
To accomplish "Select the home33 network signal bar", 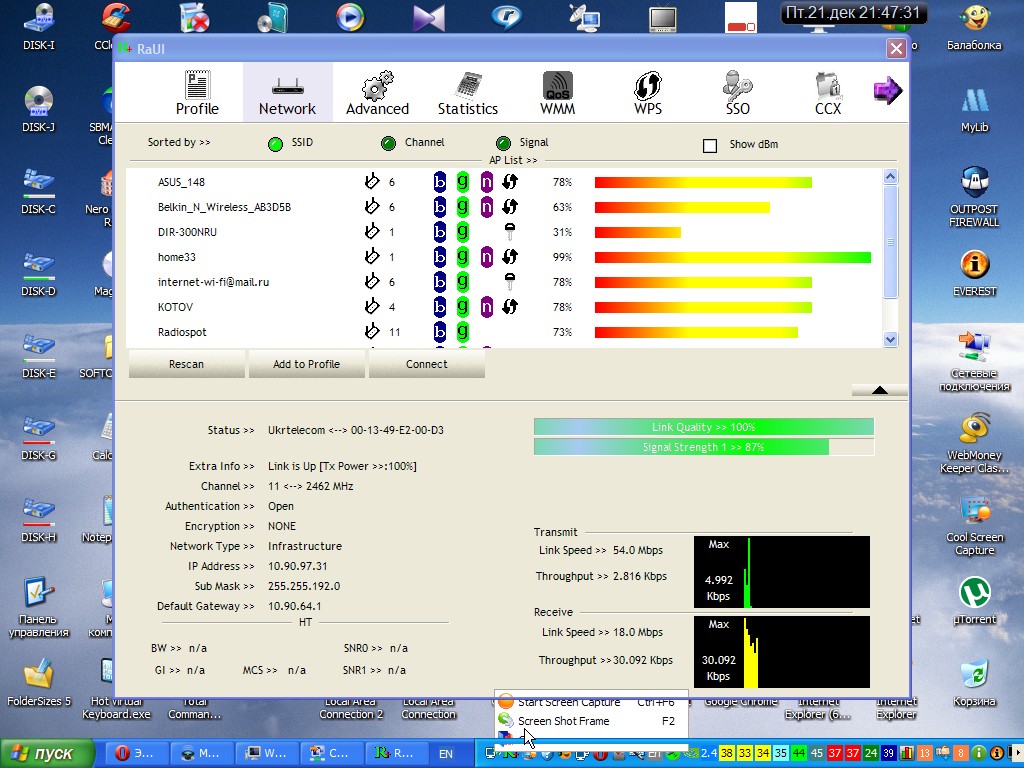I will [732, 257].
